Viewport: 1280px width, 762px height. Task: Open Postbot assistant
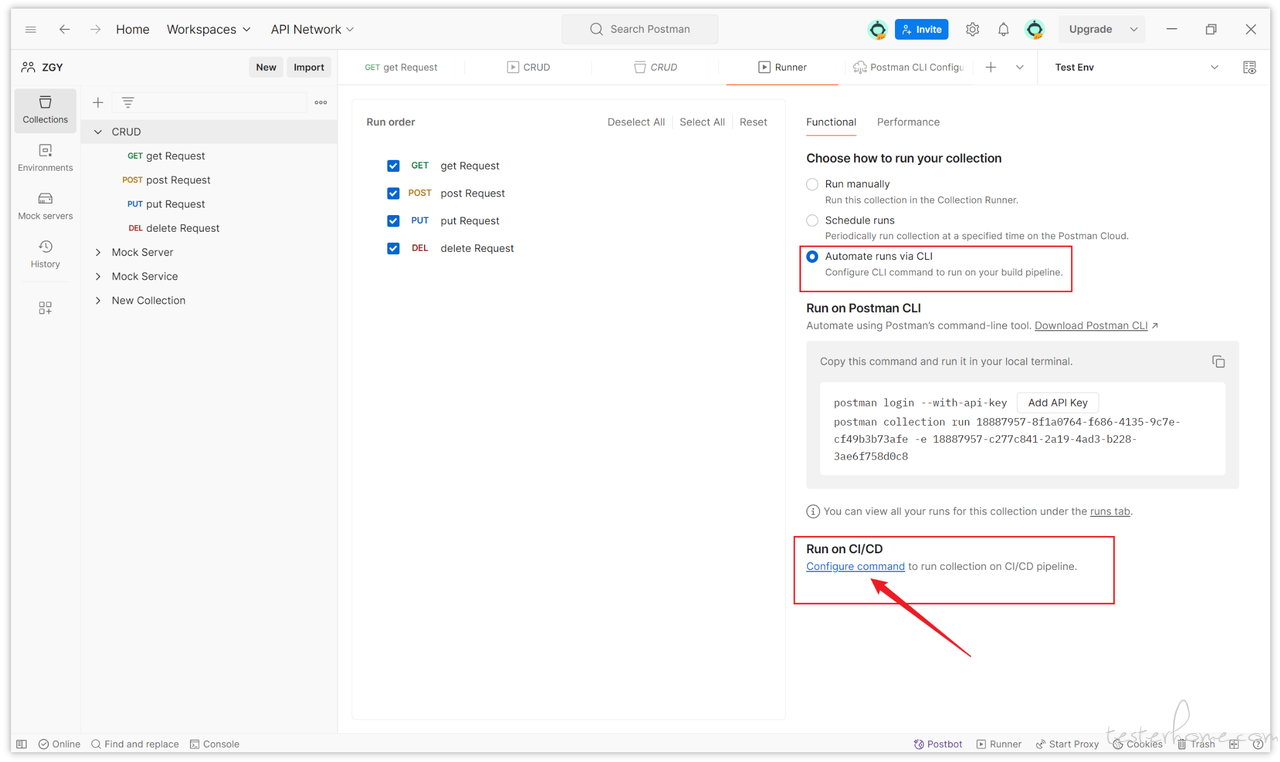[x=938, y=744]
